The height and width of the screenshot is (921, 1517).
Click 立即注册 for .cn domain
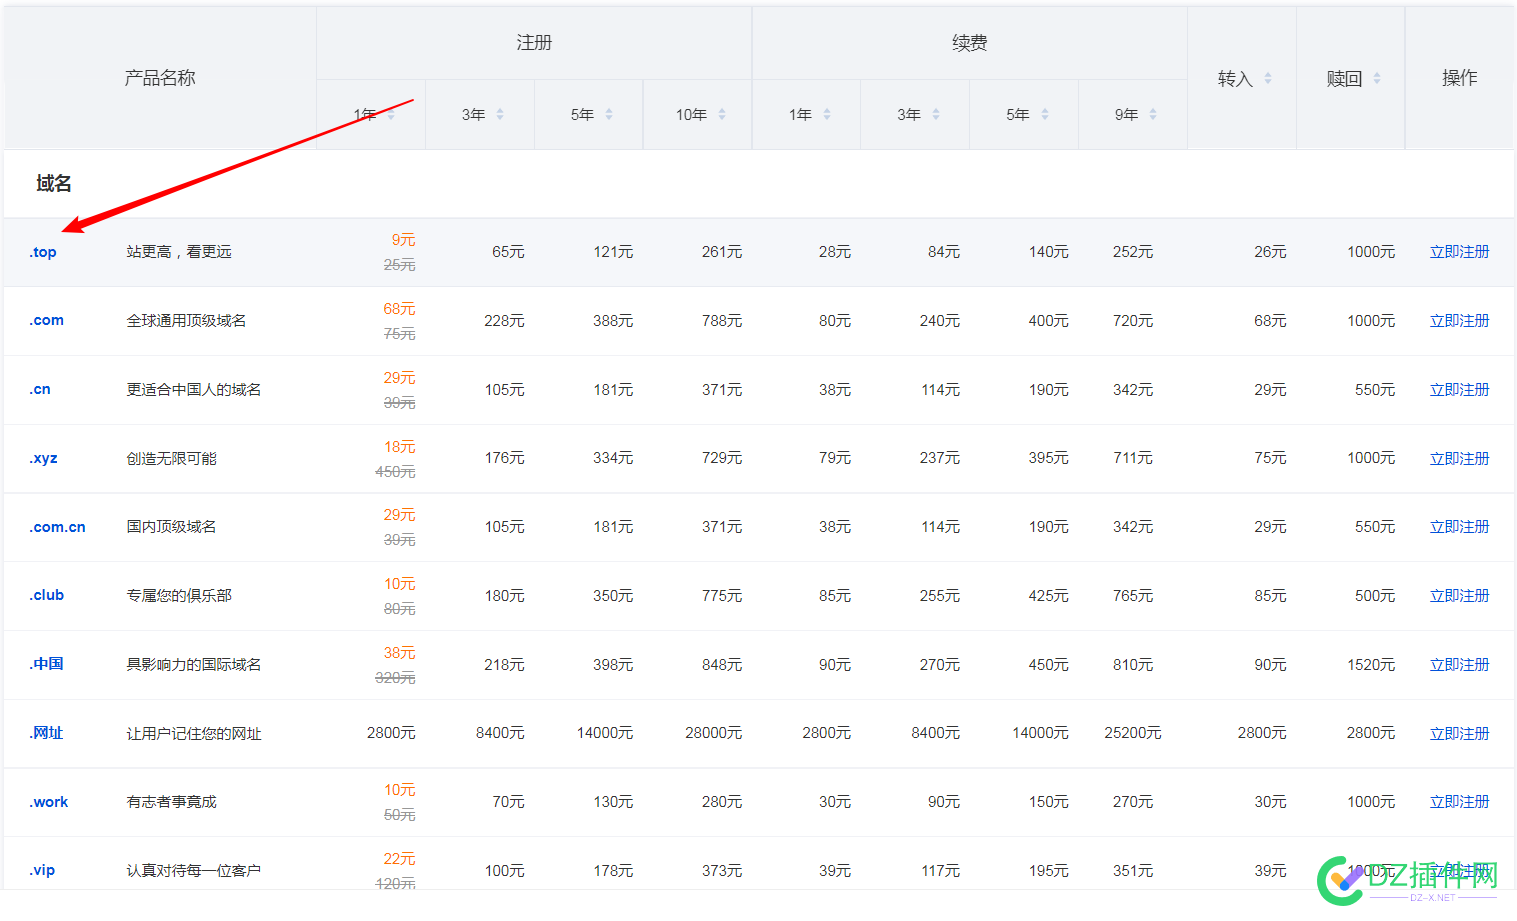coord(1459,390)
